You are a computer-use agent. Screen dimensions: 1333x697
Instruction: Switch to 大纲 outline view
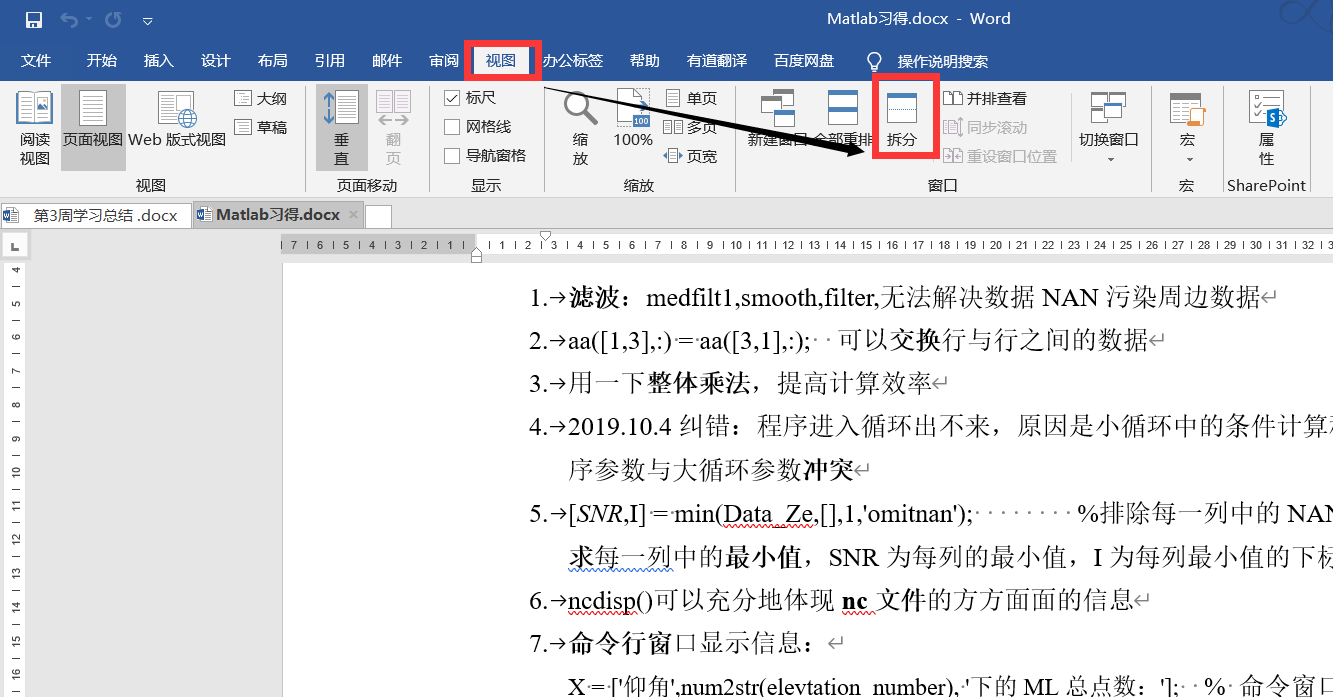[261, 98]
